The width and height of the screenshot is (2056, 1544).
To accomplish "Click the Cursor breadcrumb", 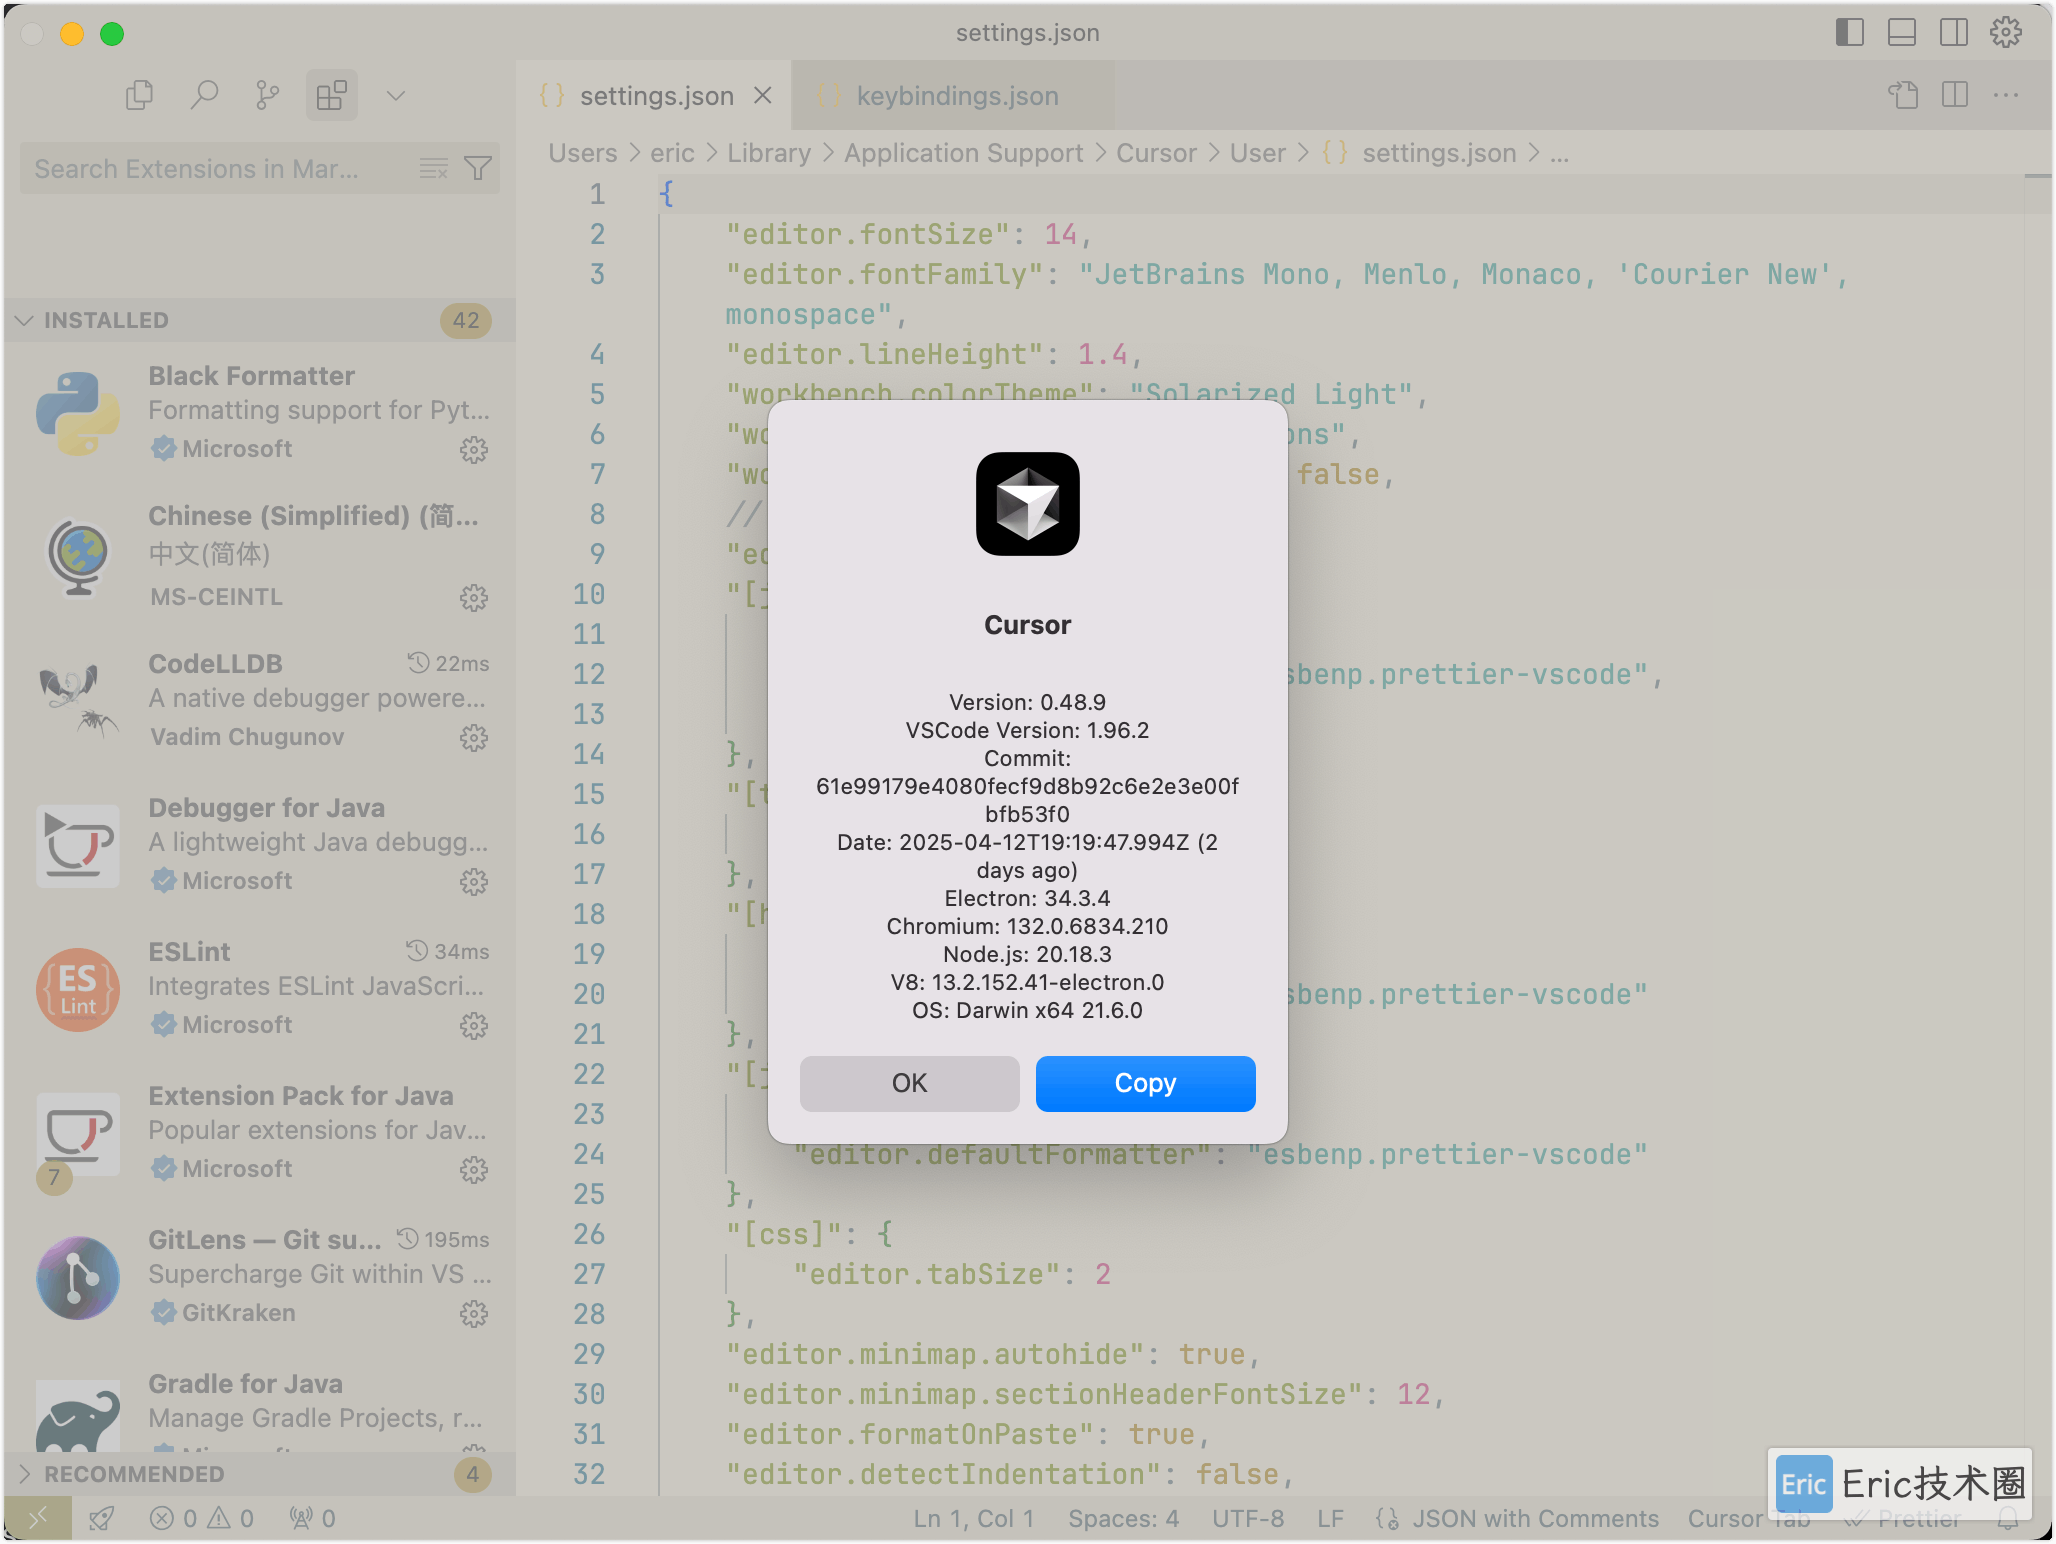I will (1156, 153).
